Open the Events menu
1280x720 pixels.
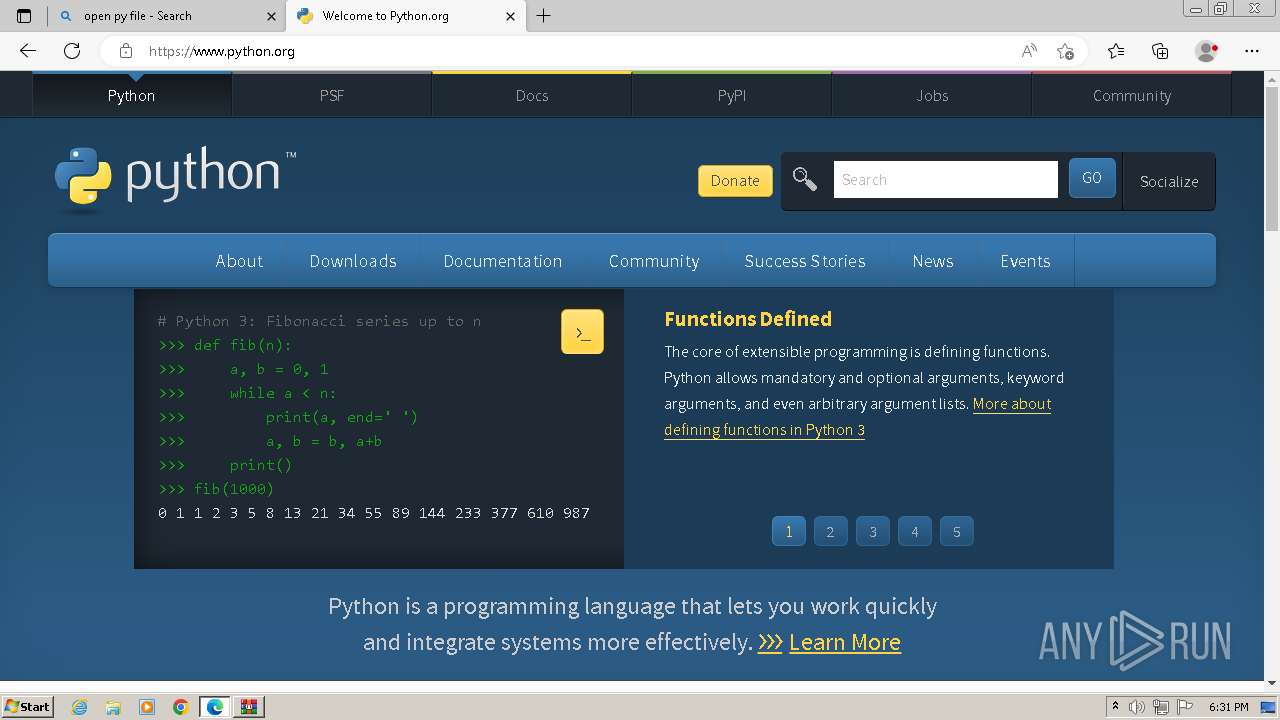click(1025, 261)
